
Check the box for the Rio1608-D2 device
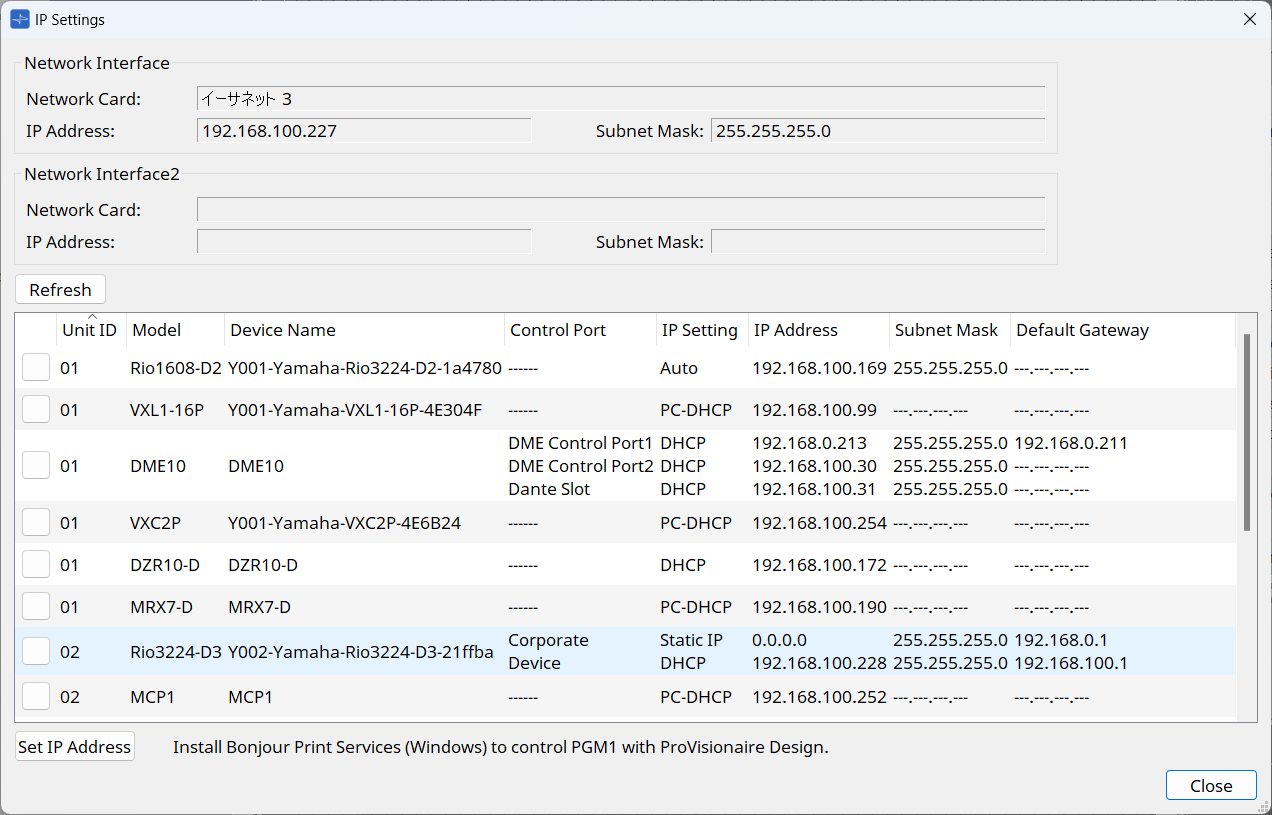point(36,368)
